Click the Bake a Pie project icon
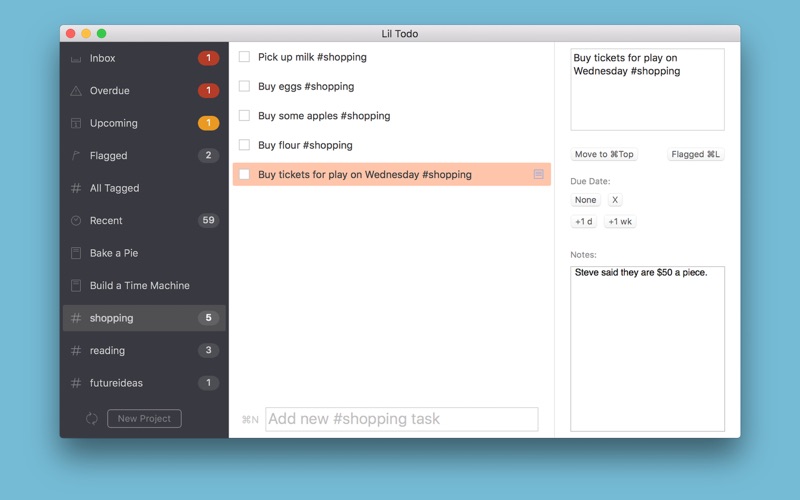 (x=76, y=253)
